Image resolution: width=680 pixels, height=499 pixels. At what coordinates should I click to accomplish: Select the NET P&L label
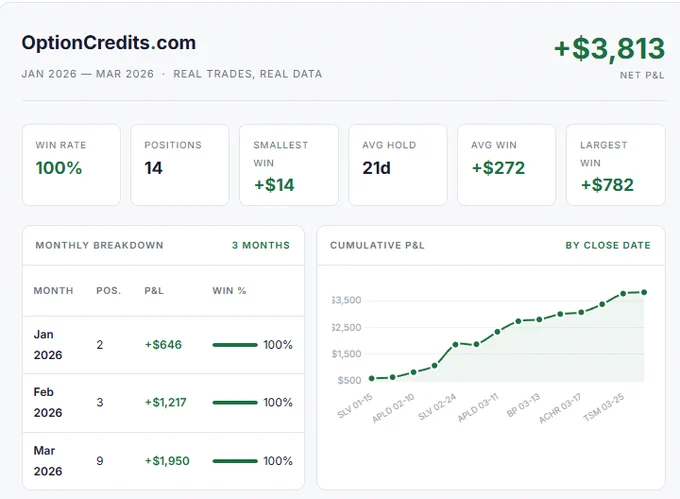pyautogui.click(x=642, y=75)
